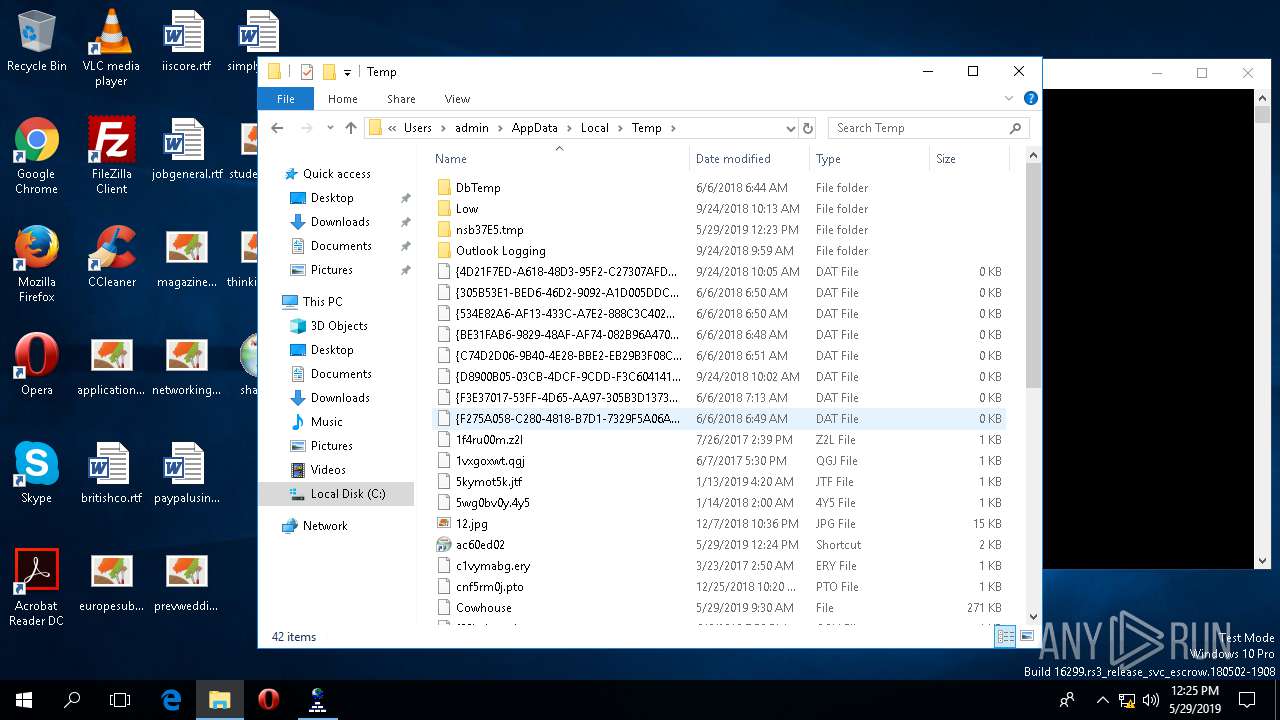Select Music in navigation pane
The image size is (1280, 720).
click(x=327, y=422)
